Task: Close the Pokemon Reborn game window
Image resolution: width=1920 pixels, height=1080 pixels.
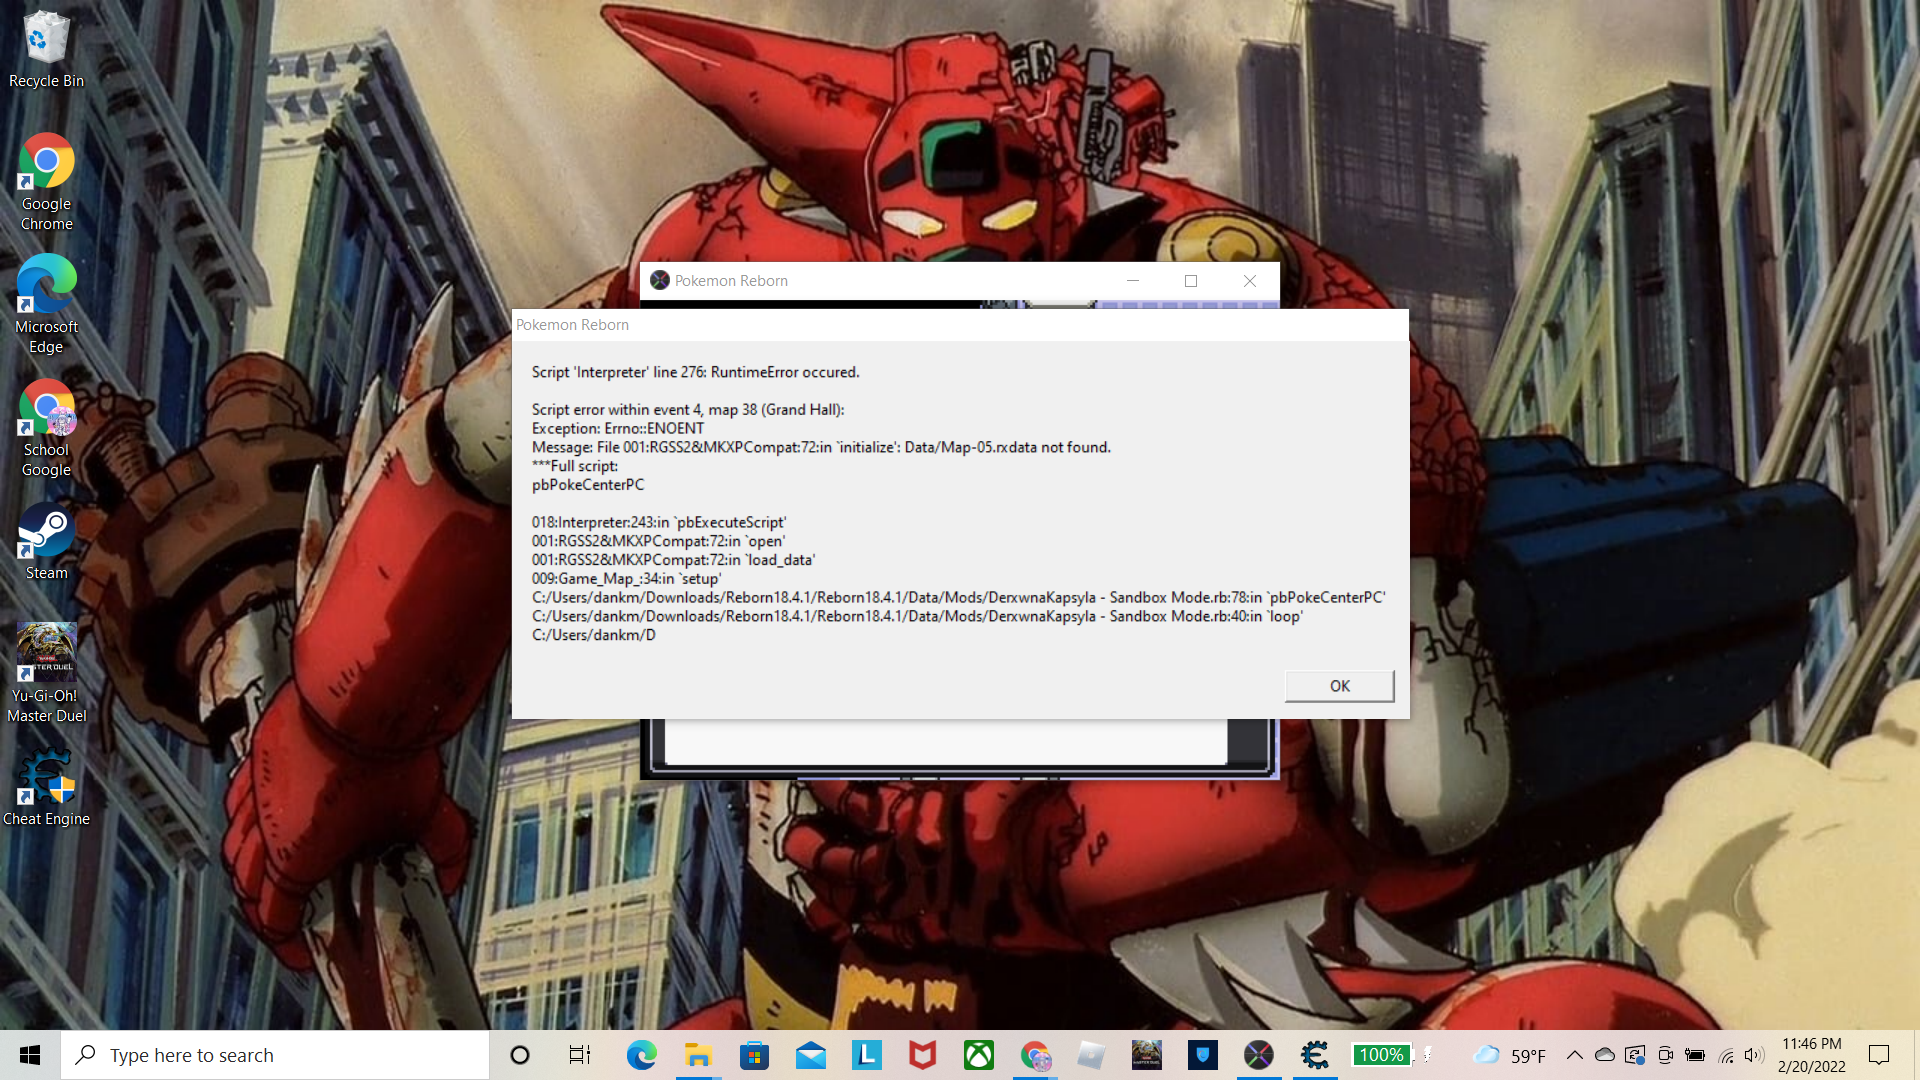Action: [1250, 281]
